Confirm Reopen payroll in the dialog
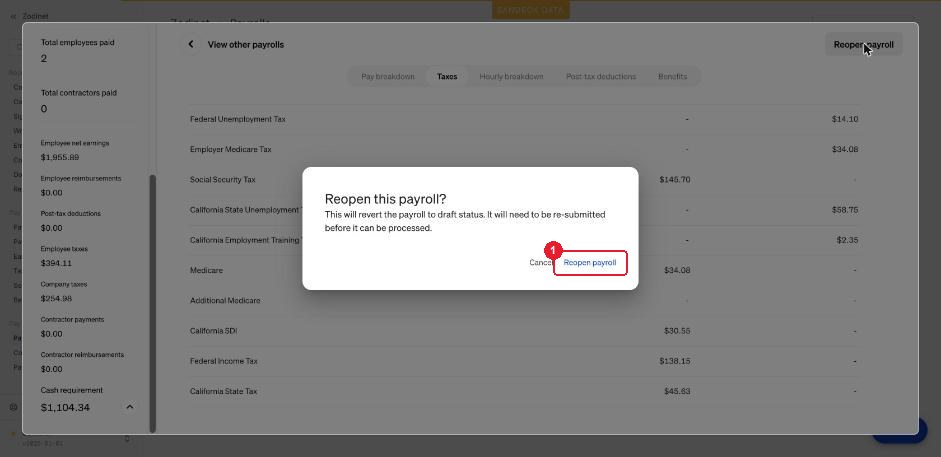This screenshot has width=941, height=457. [x=590, y=263]
